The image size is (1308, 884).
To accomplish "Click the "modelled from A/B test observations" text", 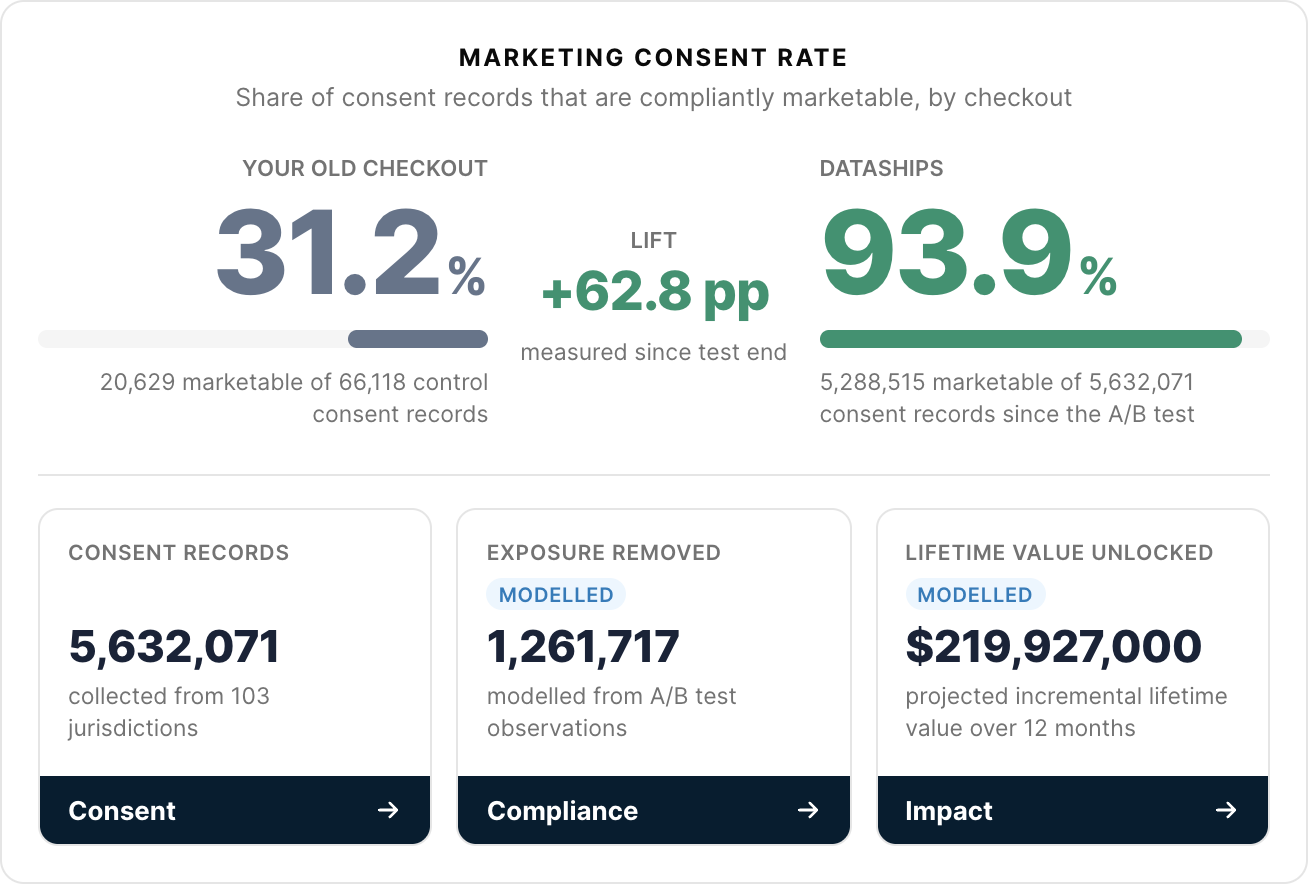I will pyautogui.click(x=612, y=712).
